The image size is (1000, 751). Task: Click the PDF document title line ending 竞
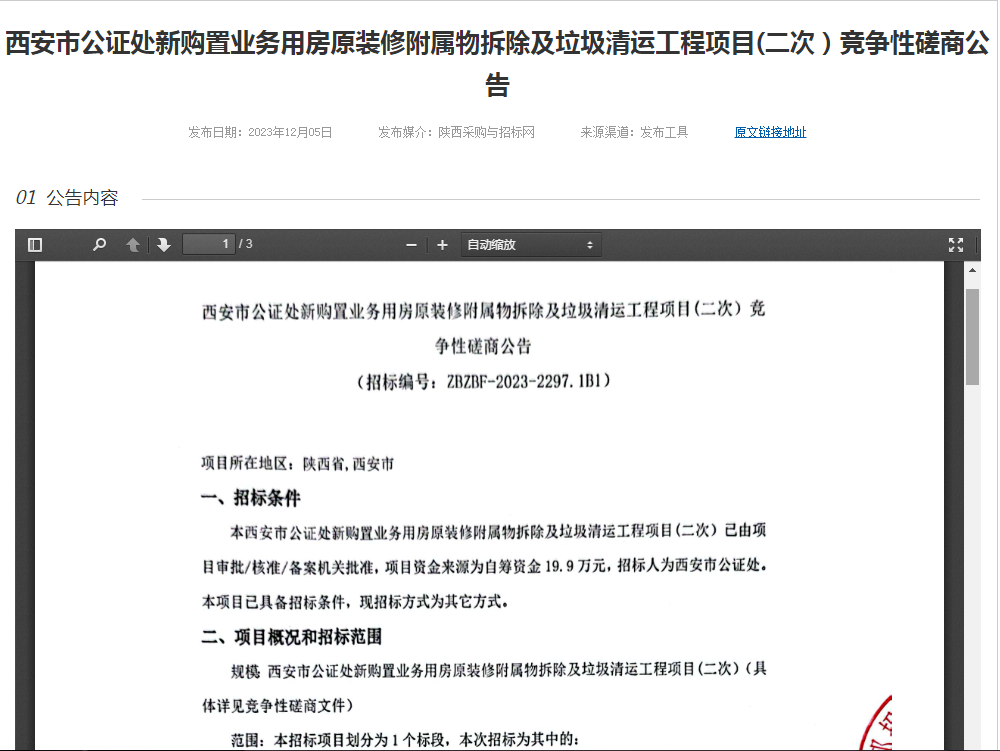pos(483,310)
